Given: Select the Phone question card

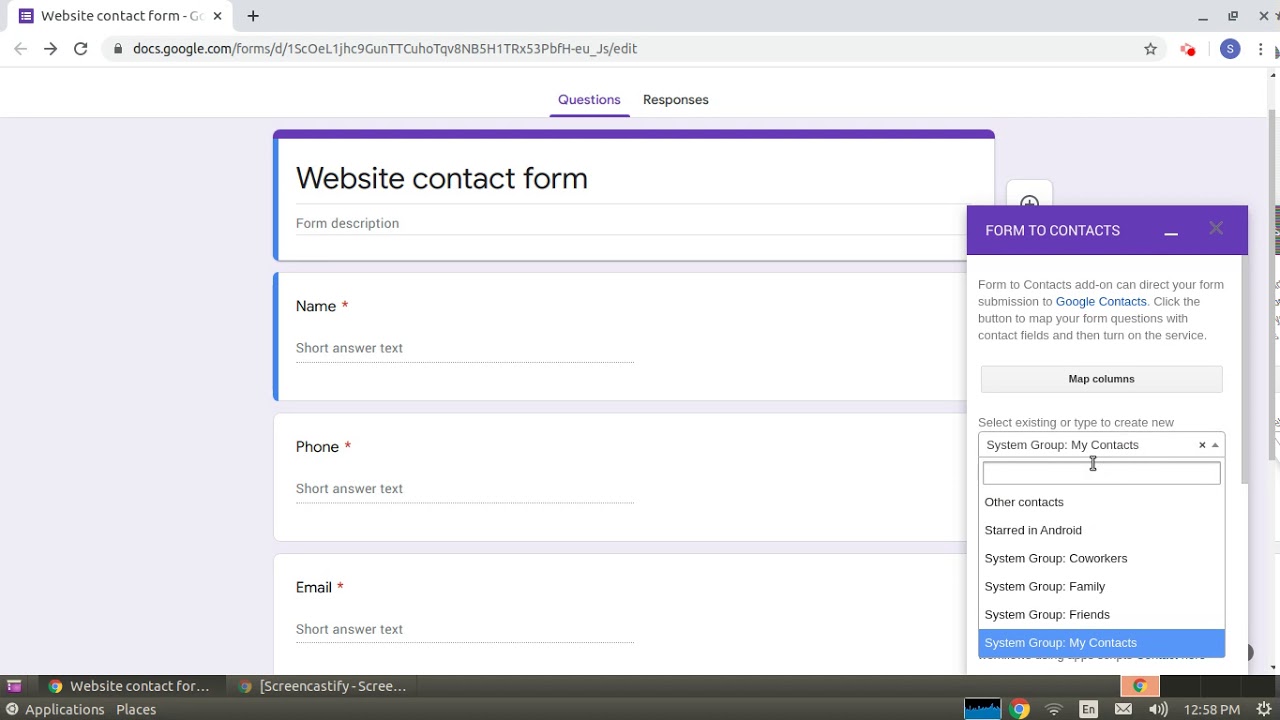Looking at the screenshot, I should [x=621, y=477].
